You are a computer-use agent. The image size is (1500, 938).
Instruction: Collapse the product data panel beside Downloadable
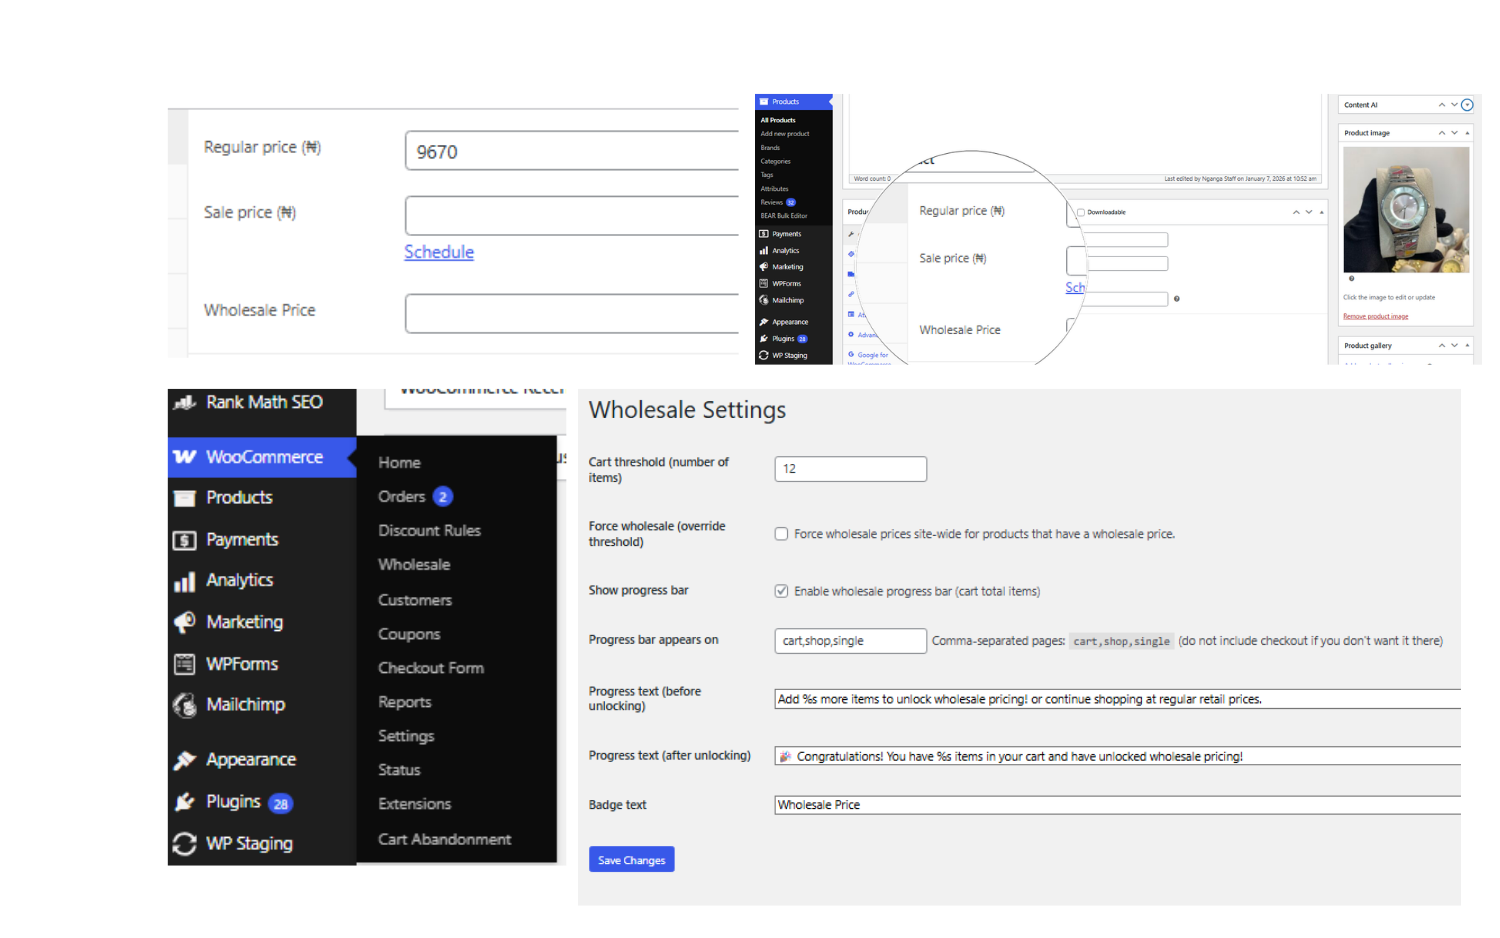pos(1321,212)
